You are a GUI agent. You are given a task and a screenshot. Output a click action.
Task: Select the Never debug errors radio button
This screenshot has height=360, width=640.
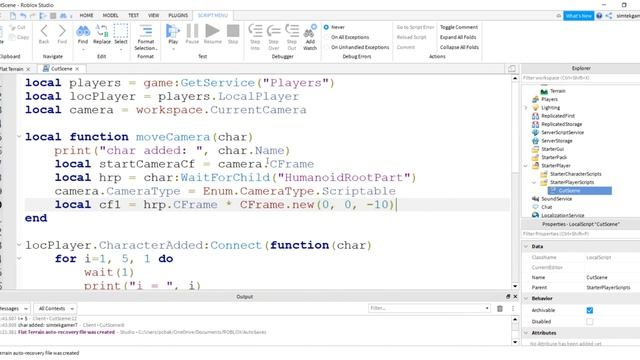point(326,27)
